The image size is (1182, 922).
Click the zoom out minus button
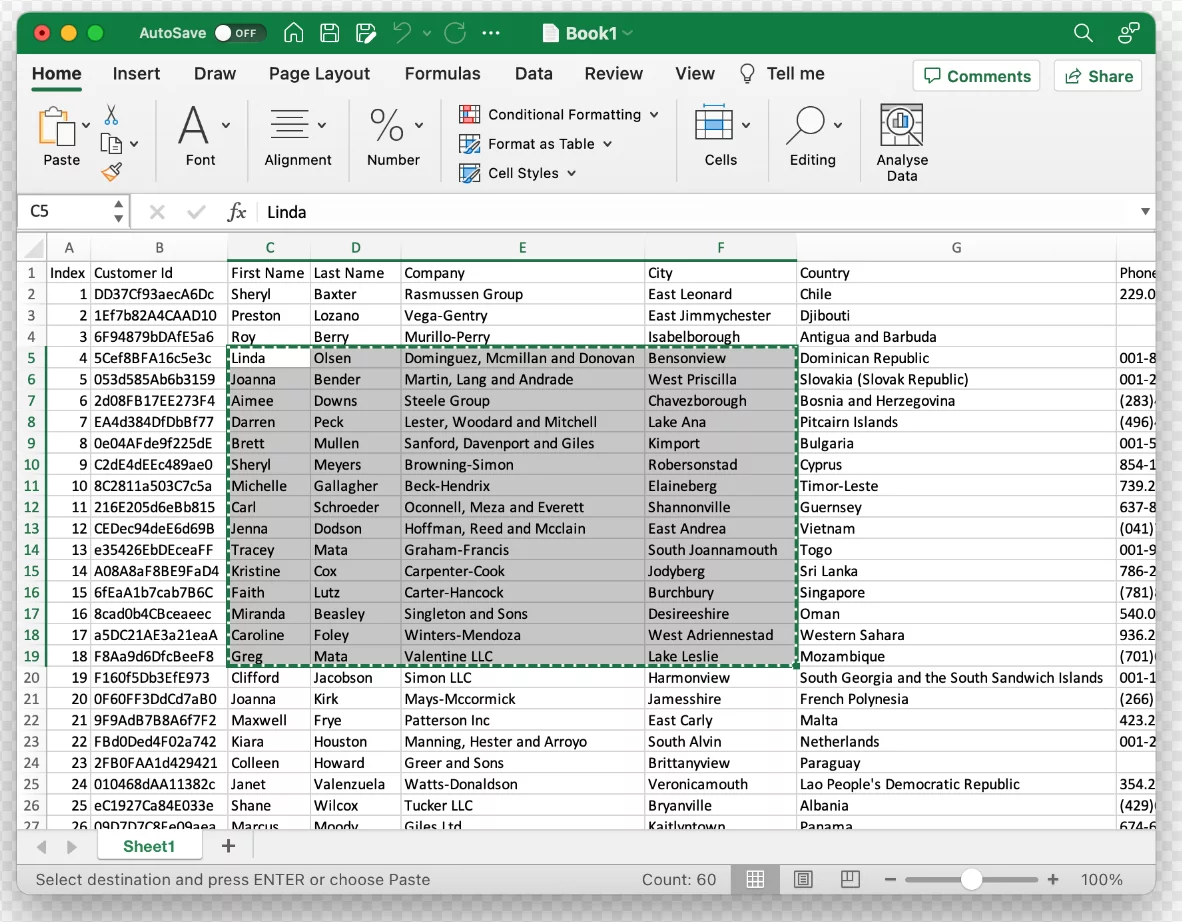tap(890, 879)
